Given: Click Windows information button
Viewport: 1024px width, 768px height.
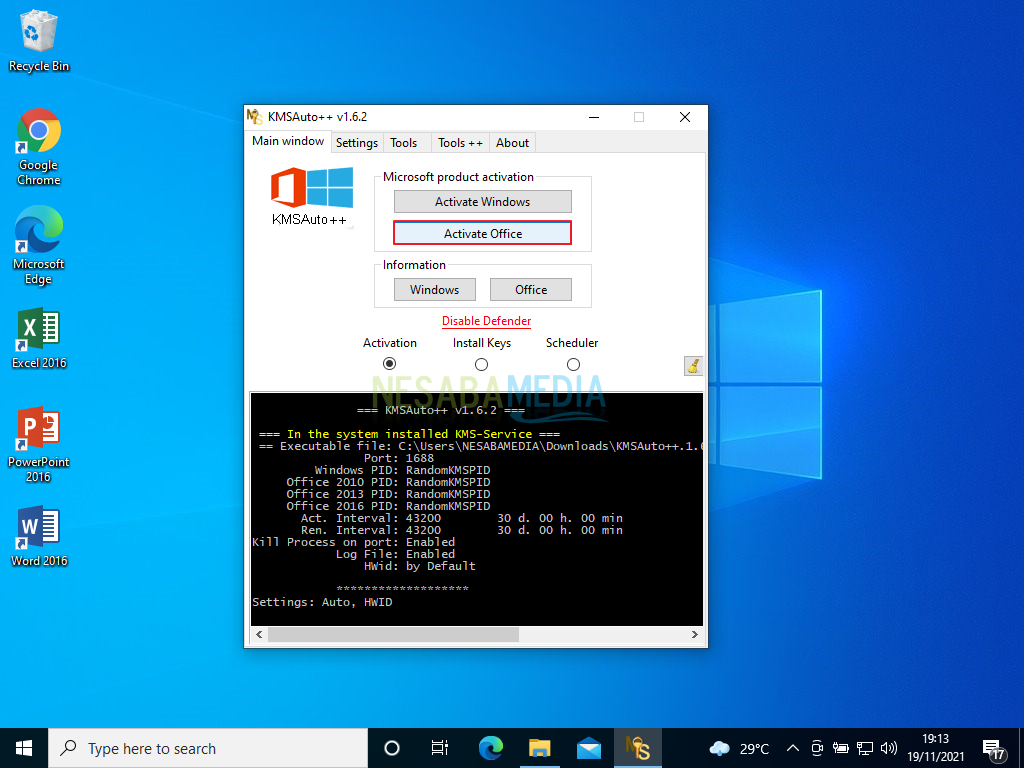Looking at the screenshot, I should (434, 289).
